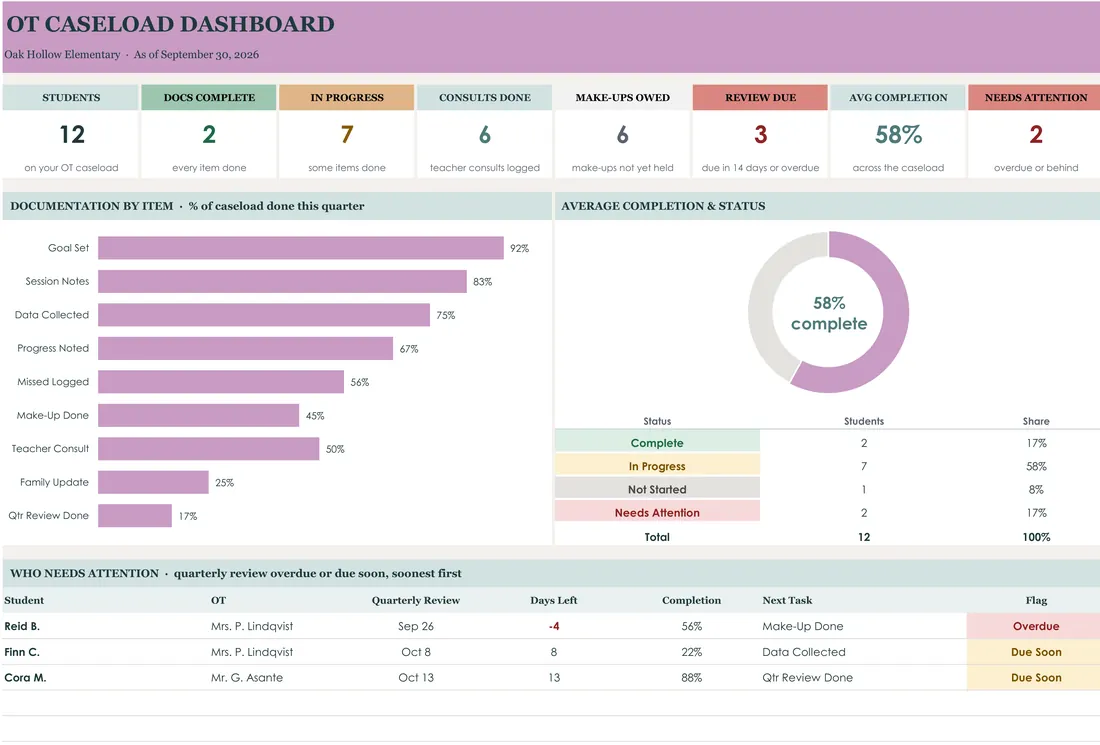Select student Cora M. row name
This screenshot has height=745, width=1100.
point(25,678)
